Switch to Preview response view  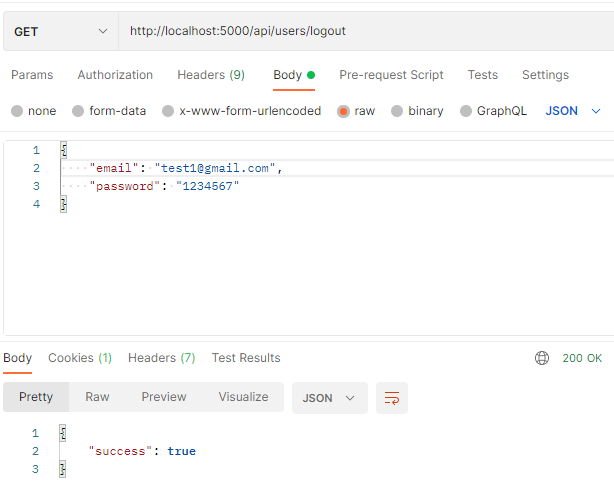pos(164,397)
